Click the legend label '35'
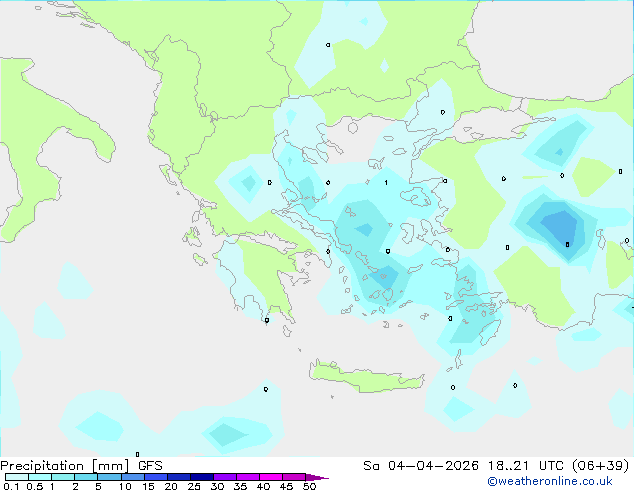634x490 pixels. tap(240, 486)
